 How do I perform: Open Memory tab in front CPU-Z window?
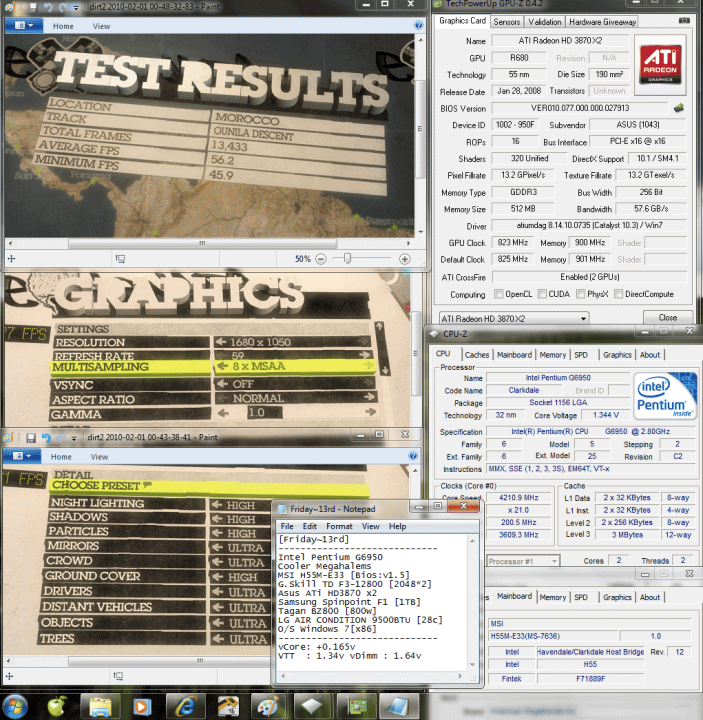point(552,354)
